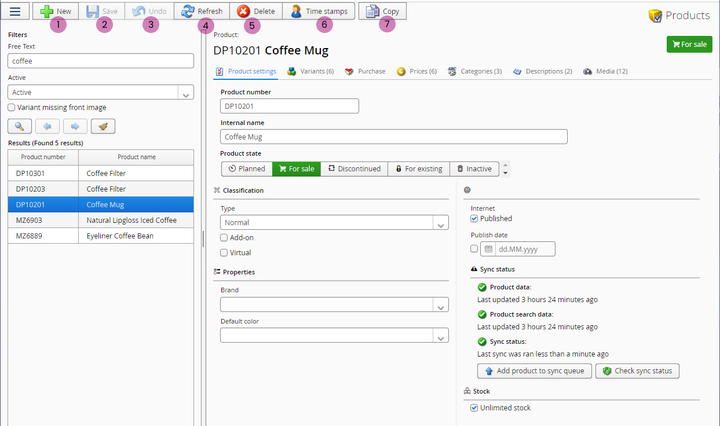Screen dimensions: 720x426
Task: Go to next result with right arrow
Action: tap(75, 126)
